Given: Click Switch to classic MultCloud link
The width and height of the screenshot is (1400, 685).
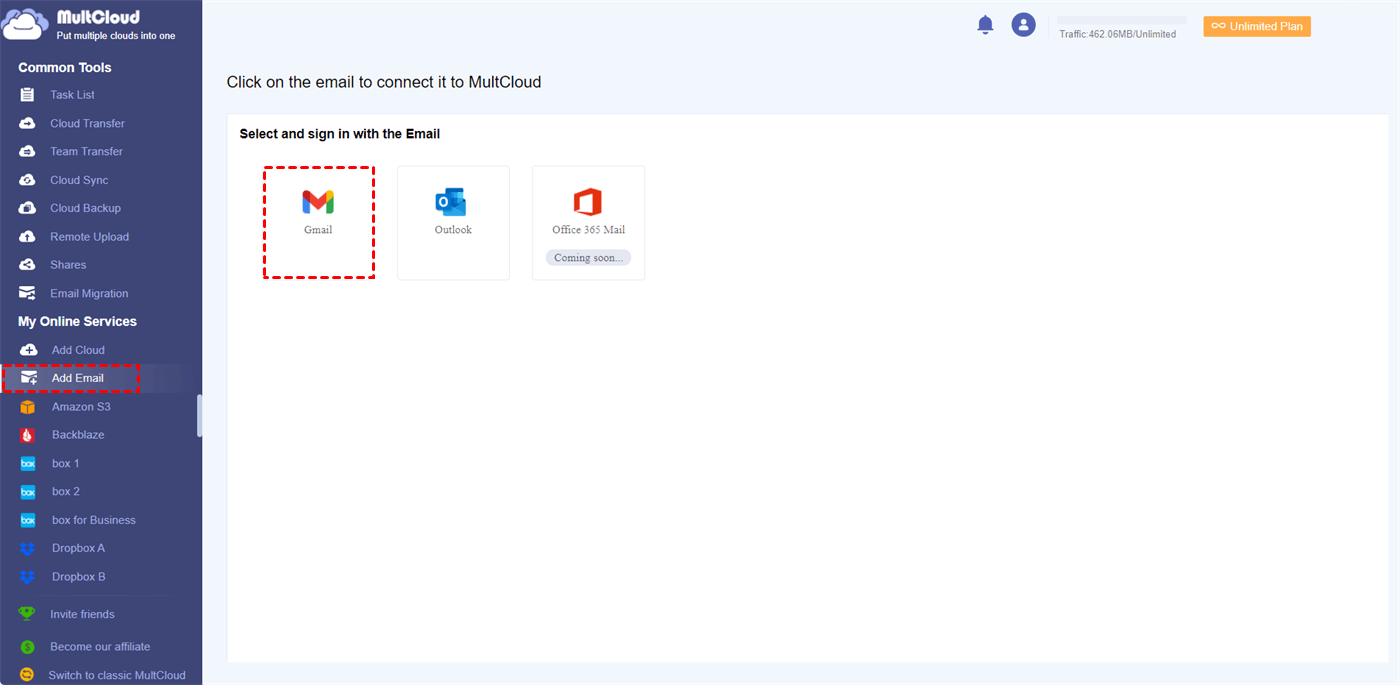Looking at the screenshot, I should [117, 675].
